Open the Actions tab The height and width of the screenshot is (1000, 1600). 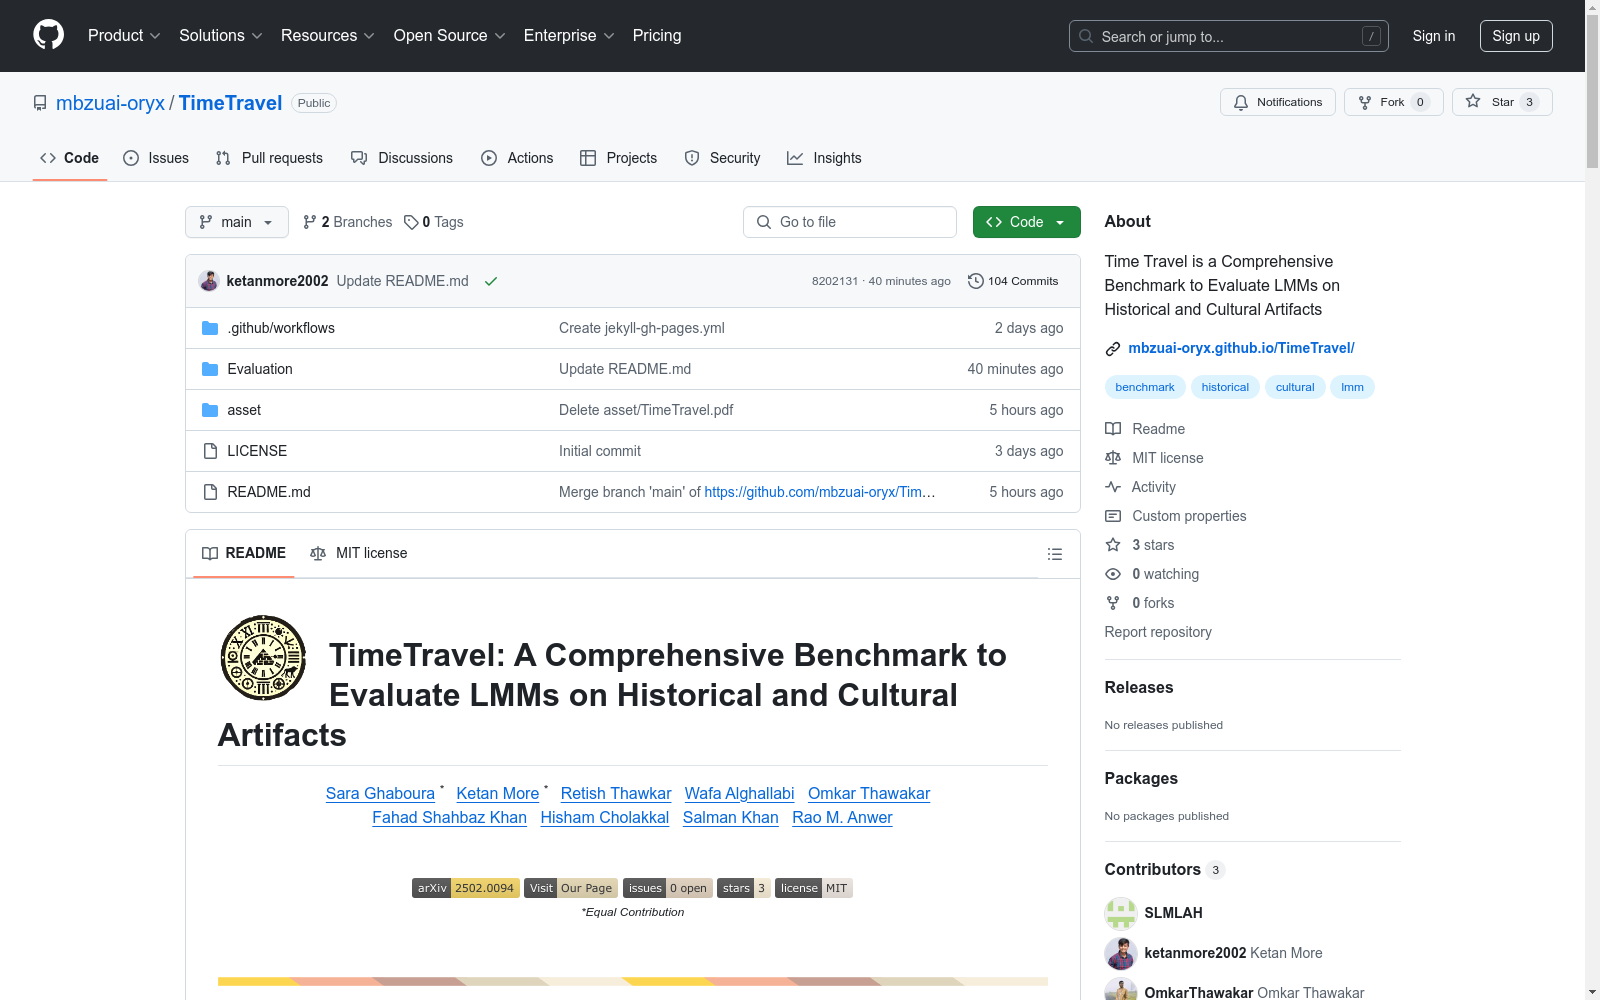click(x=517, y=158)
